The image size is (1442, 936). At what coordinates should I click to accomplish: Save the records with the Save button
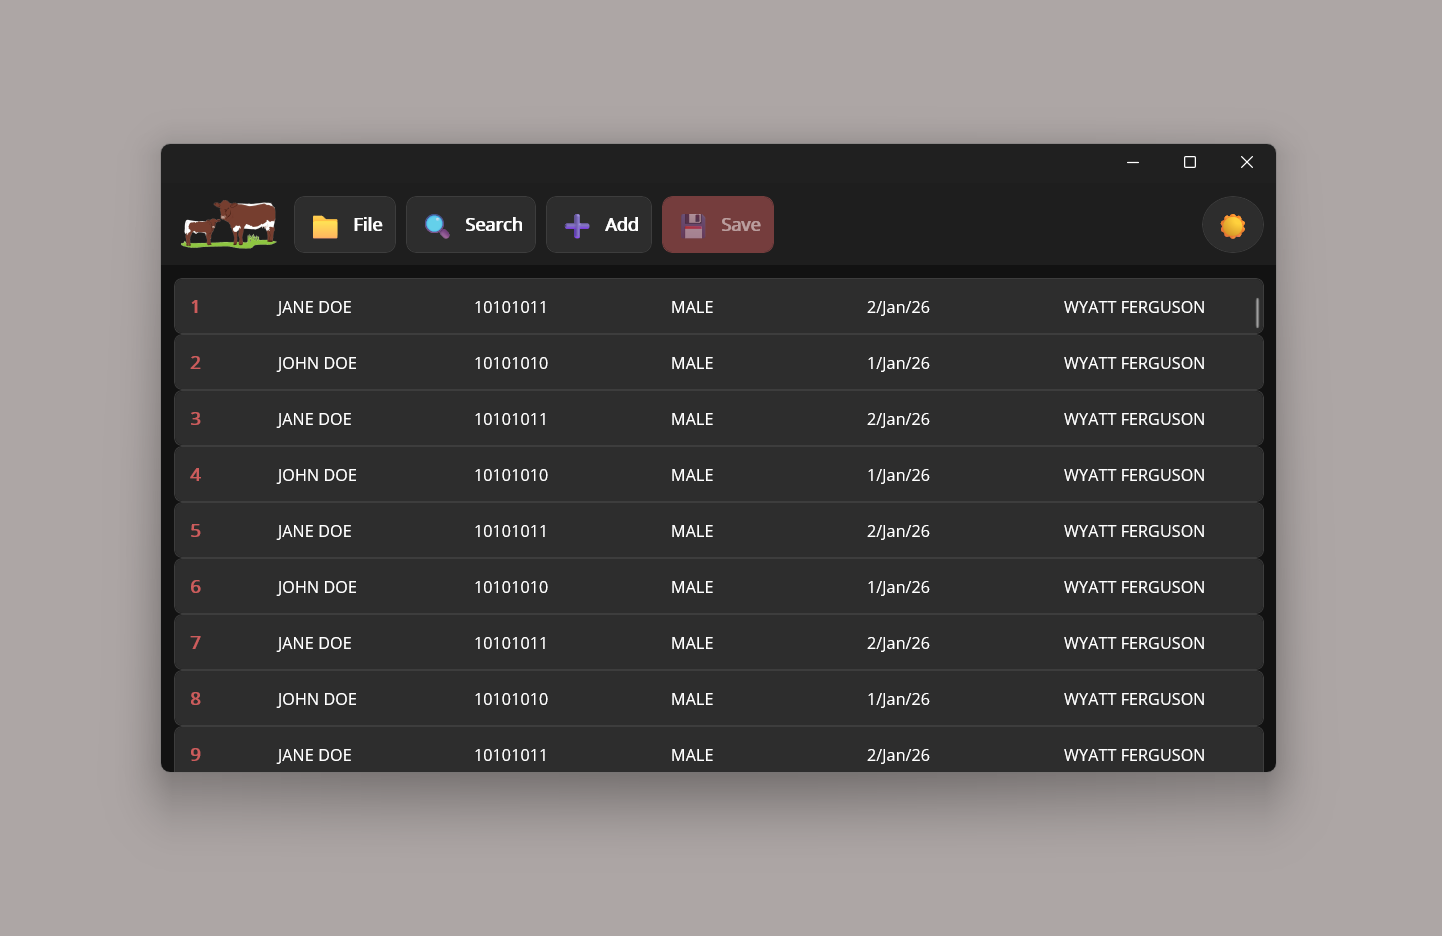[718, 224]
